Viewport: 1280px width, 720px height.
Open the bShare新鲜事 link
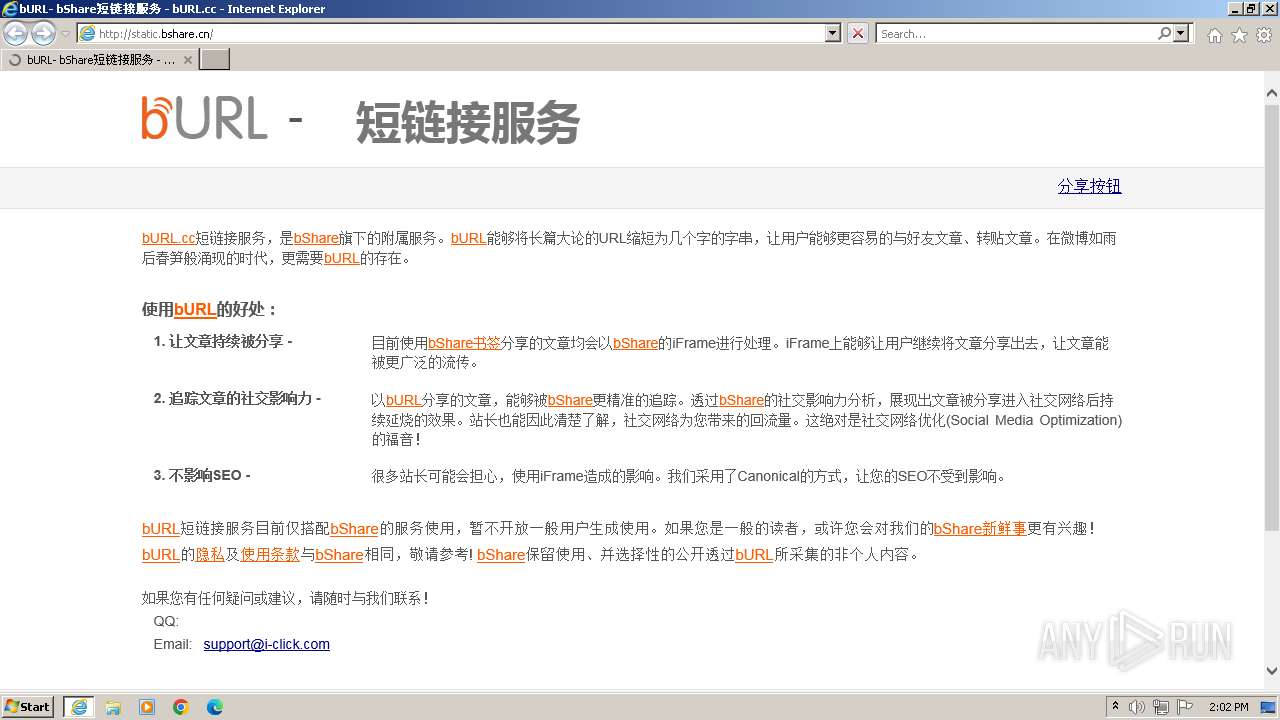[980, 528]
